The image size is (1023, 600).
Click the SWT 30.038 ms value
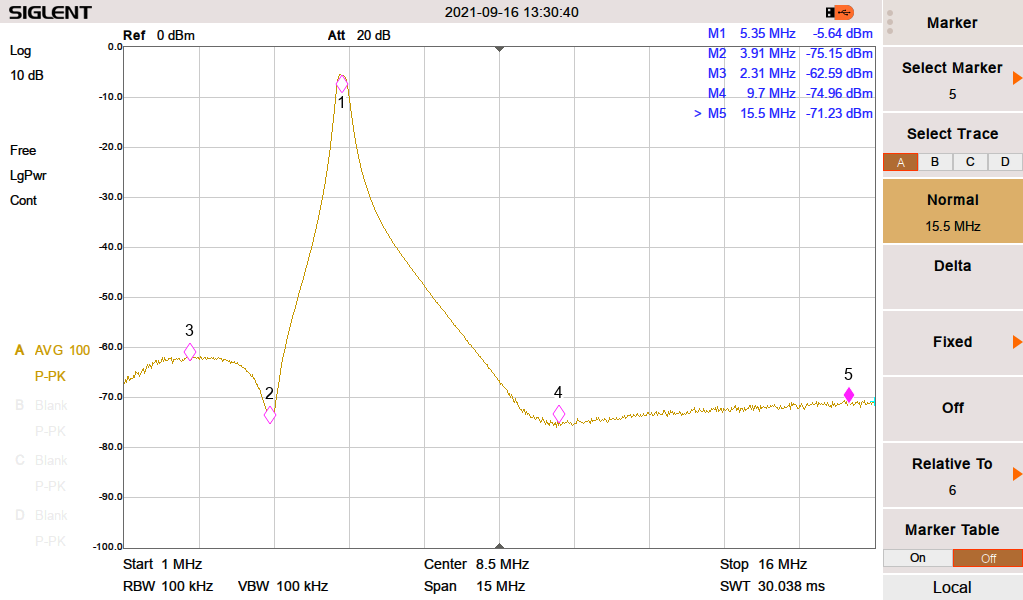click(x=772, y=586)
